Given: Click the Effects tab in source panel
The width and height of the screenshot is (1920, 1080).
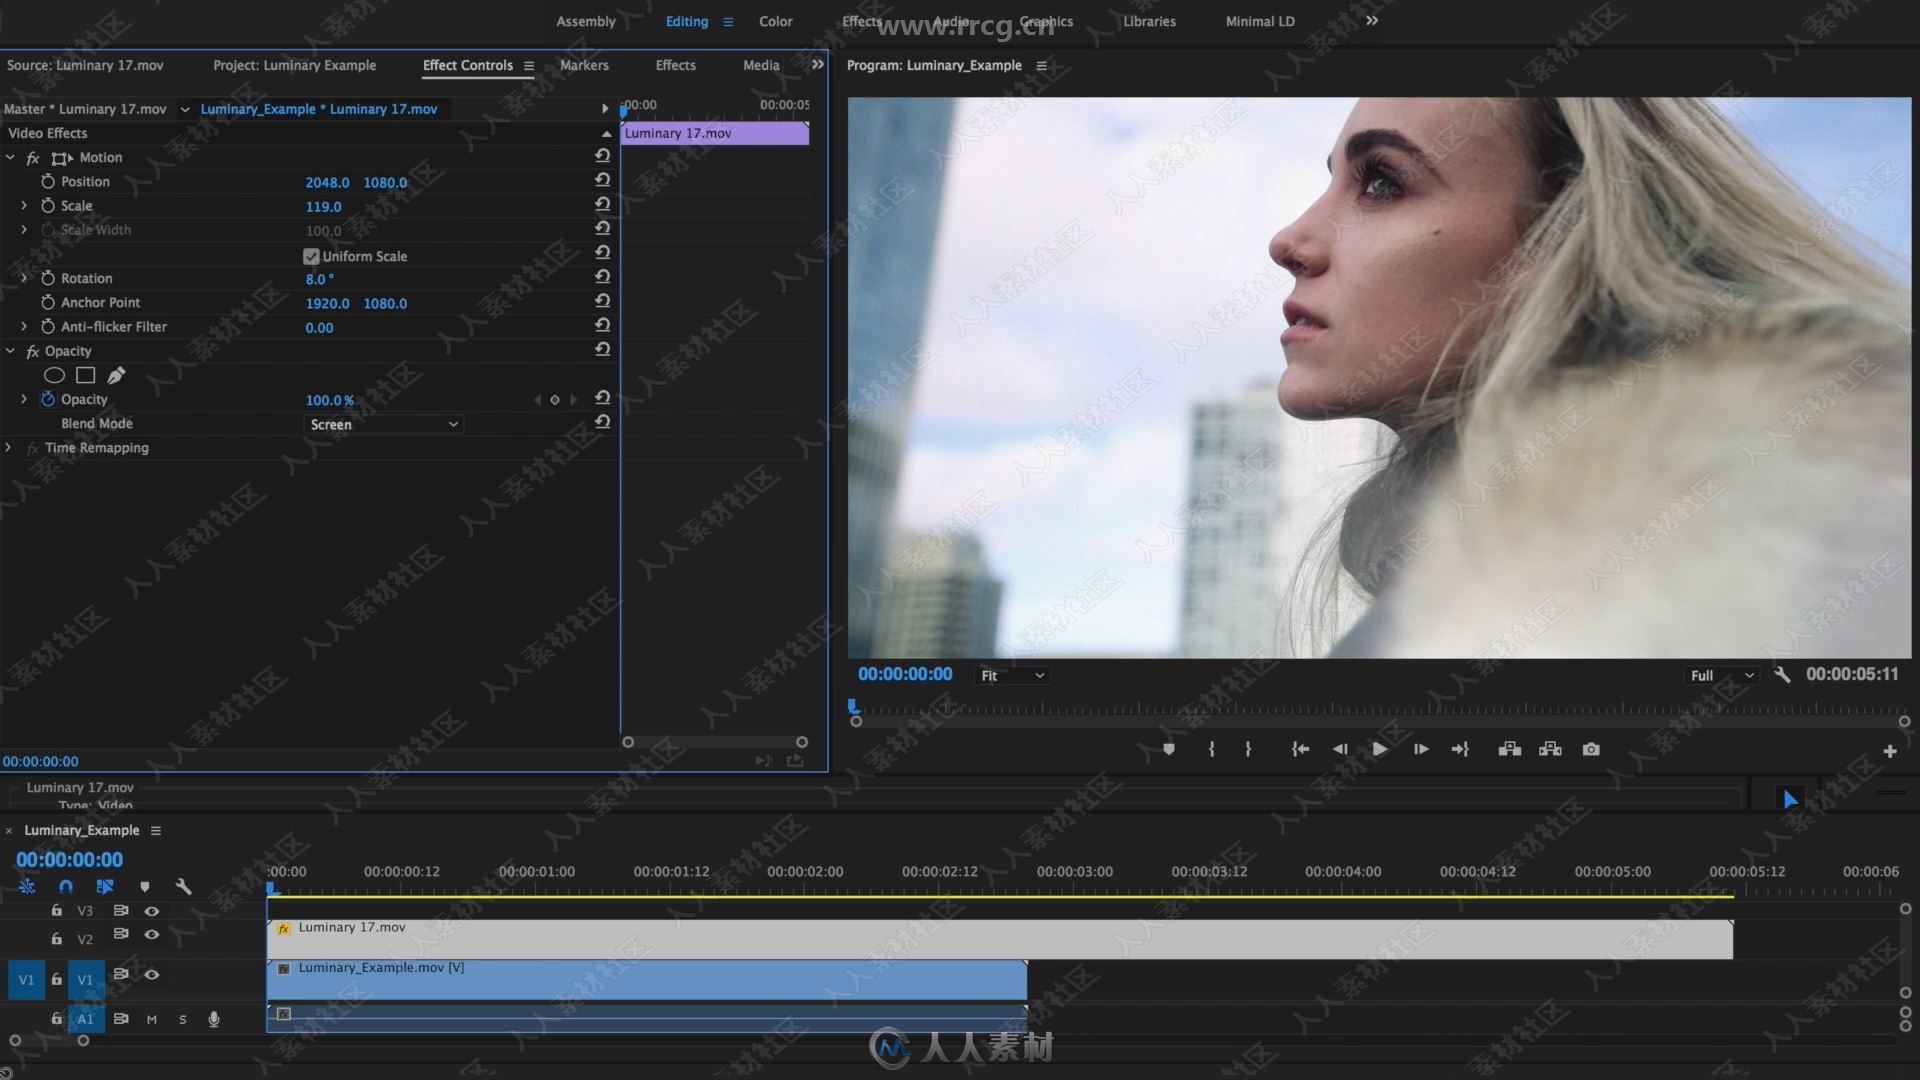Looking at the screenshot, I should tap(675, 63).
